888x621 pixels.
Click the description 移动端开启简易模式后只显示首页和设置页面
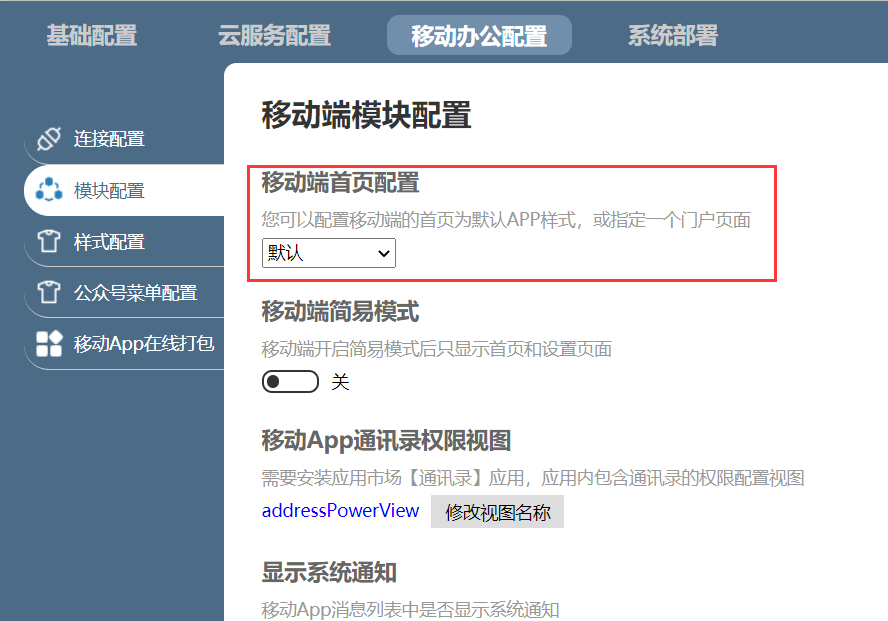pos(437,349)
